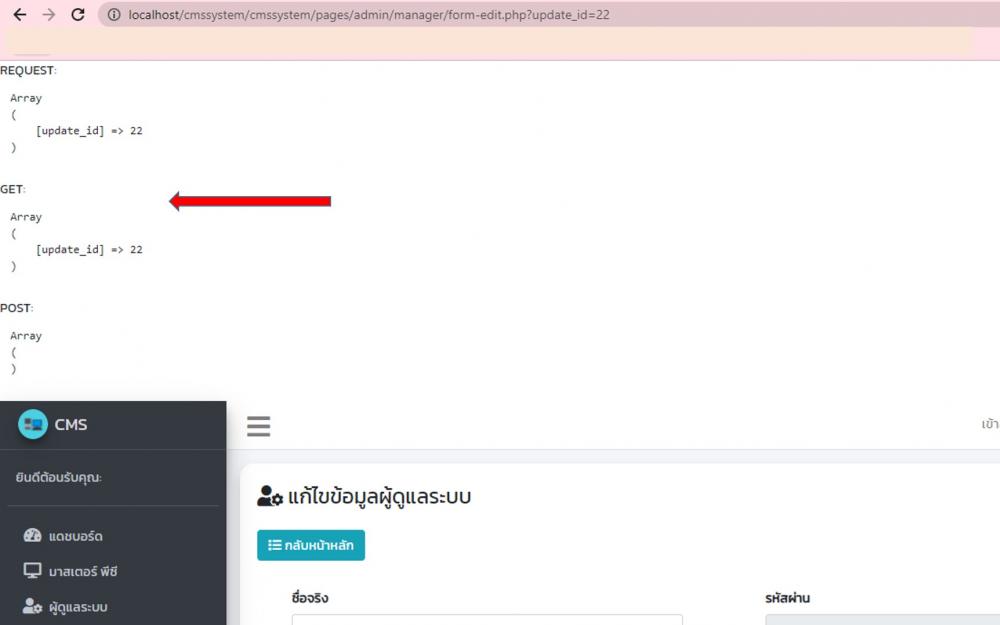This screenshot has width=1000, height=625.
Task: Click the REQUEST: debug label
Action: (28, 70)
